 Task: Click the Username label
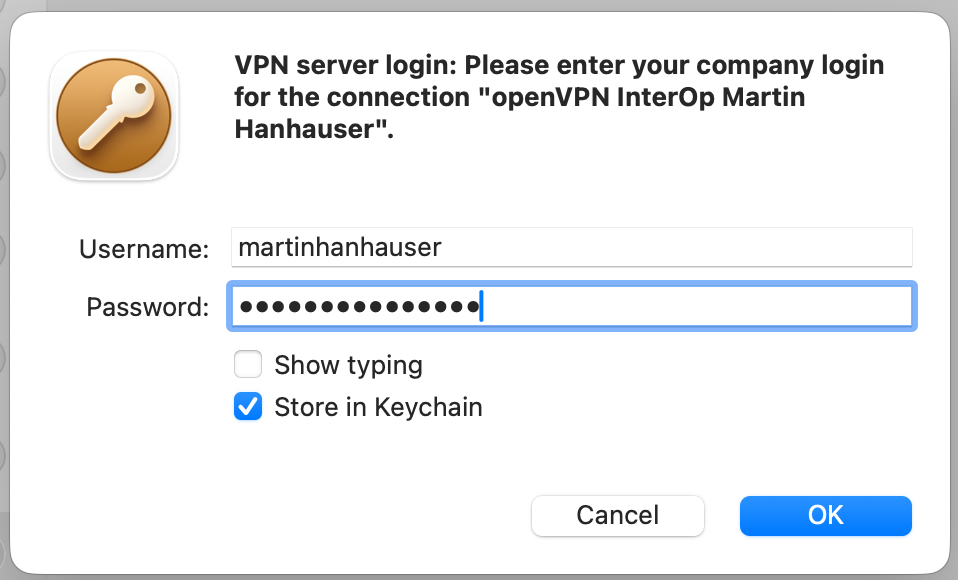coord(144,248)
